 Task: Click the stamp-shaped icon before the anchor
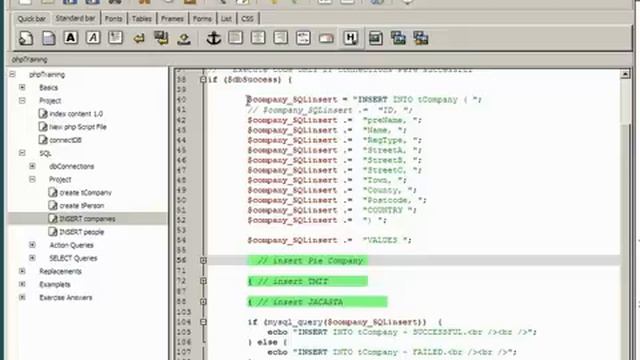(184, 39)
